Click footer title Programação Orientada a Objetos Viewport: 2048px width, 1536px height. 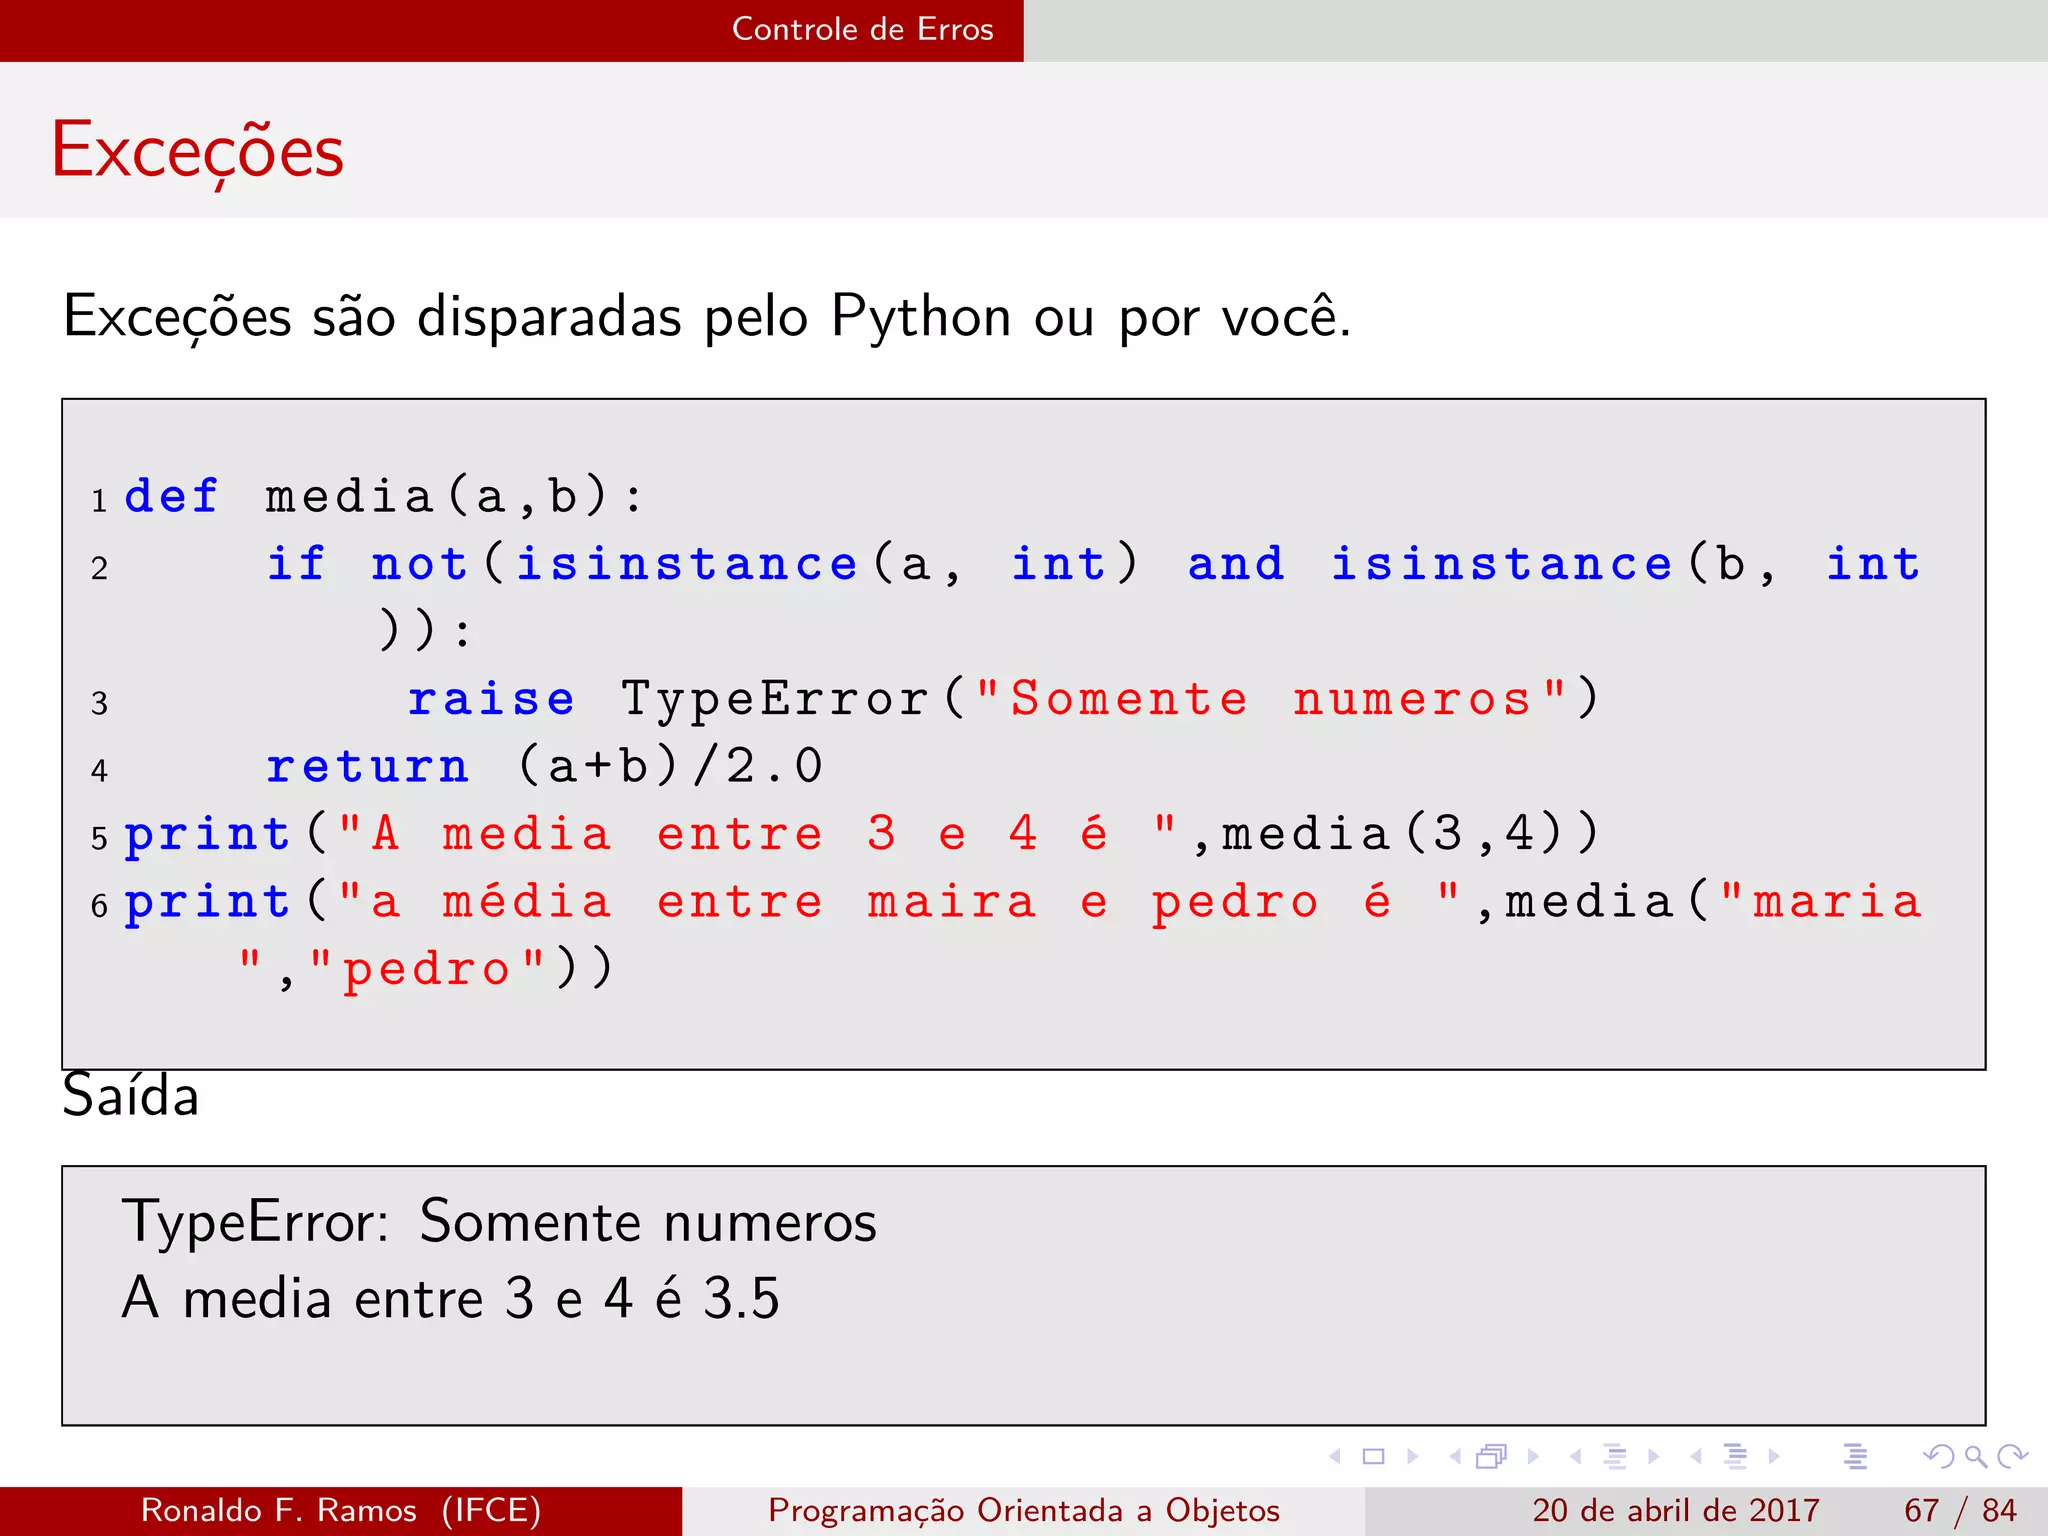click(1024, 1510)
